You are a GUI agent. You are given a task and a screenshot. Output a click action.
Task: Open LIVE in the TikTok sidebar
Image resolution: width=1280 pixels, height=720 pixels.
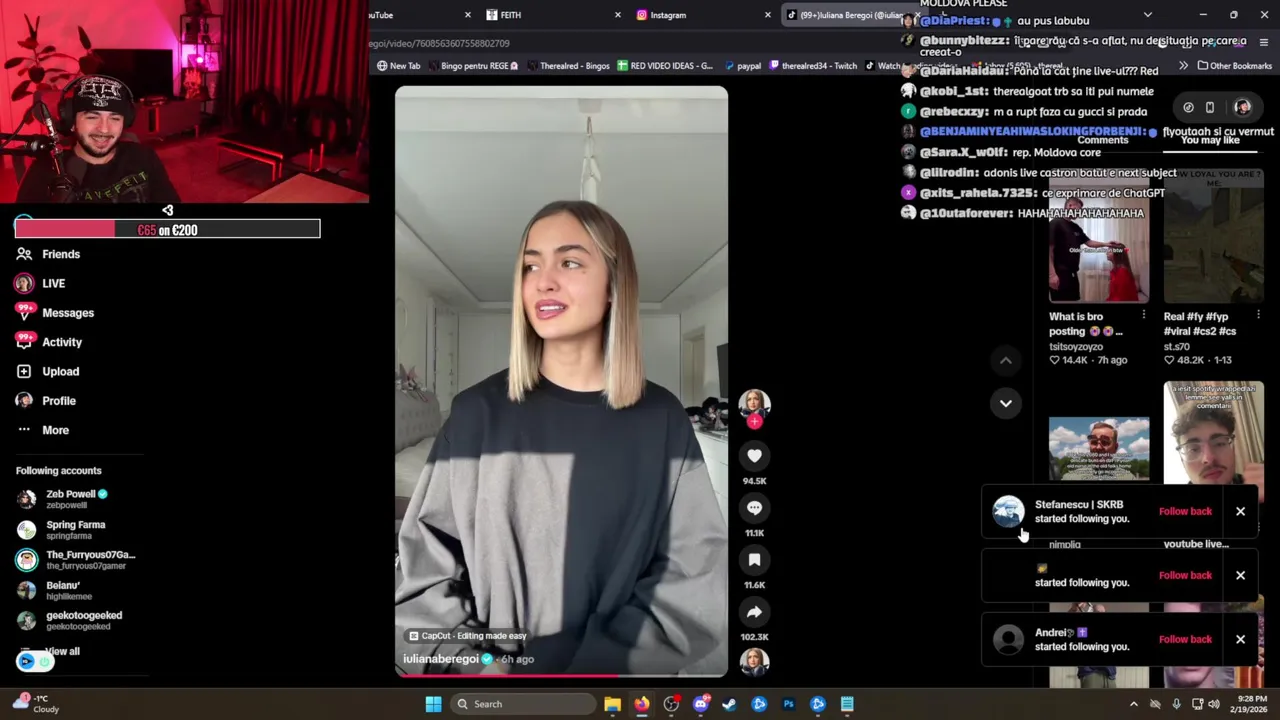tap(40, 283)
